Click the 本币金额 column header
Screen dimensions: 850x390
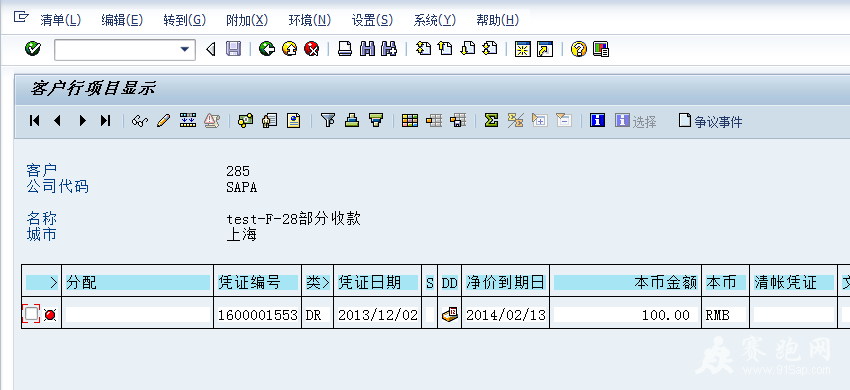pos(626,282)
